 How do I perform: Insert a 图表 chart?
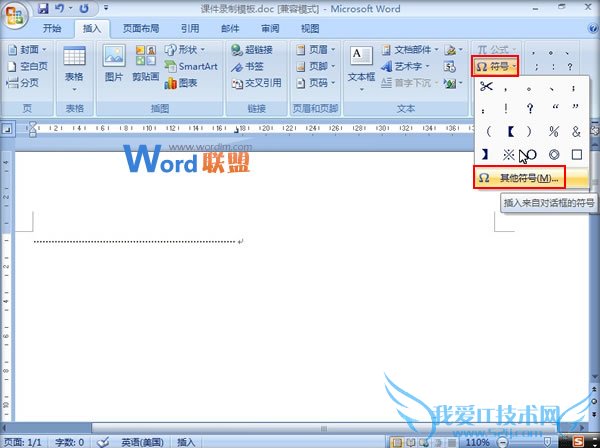click(x=181, y=83)
